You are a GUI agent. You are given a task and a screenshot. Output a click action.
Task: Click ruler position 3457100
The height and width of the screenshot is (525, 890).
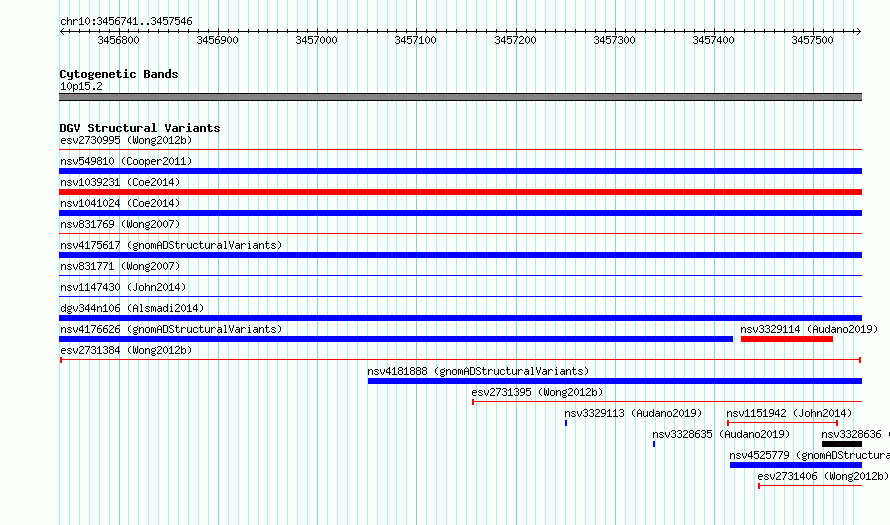pos(415,40)
